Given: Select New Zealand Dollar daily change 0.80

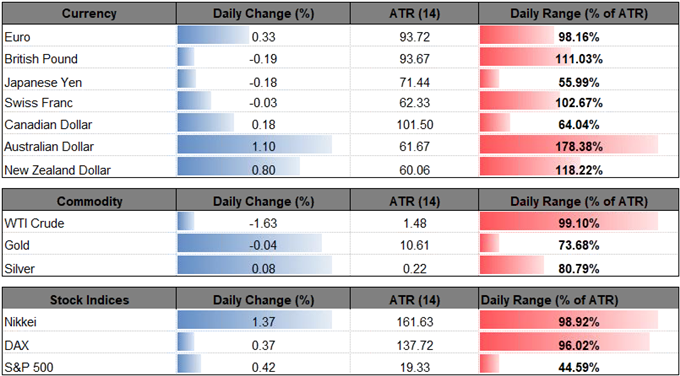Looking at the screenshot, I should point(263,170).
